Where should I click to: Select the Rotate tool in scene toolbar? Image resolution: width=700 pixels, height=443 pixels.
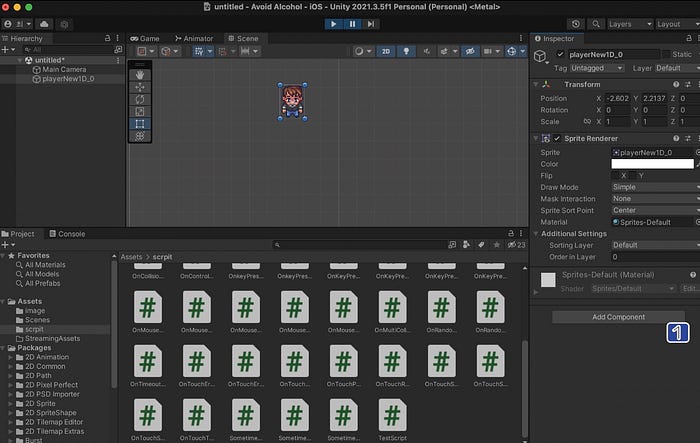click(x=140, y=99)
